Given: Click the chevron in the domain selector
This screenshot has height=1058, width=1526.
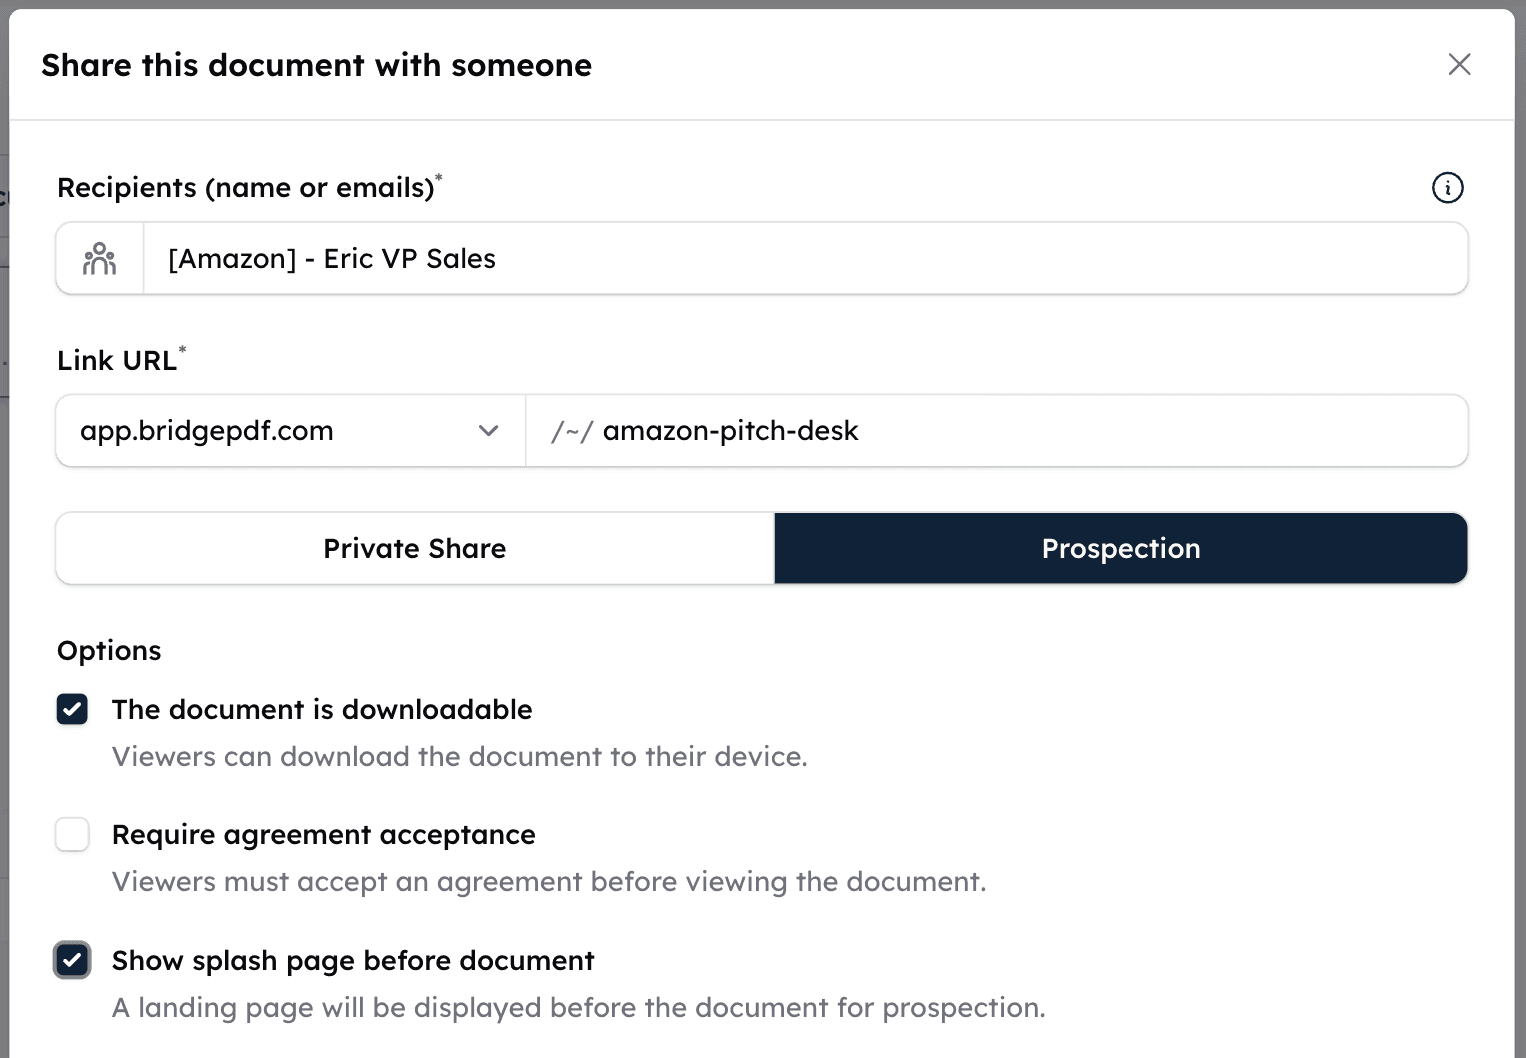Looking at the screenshot, I should pyautogui.click(x=489, y=430).
